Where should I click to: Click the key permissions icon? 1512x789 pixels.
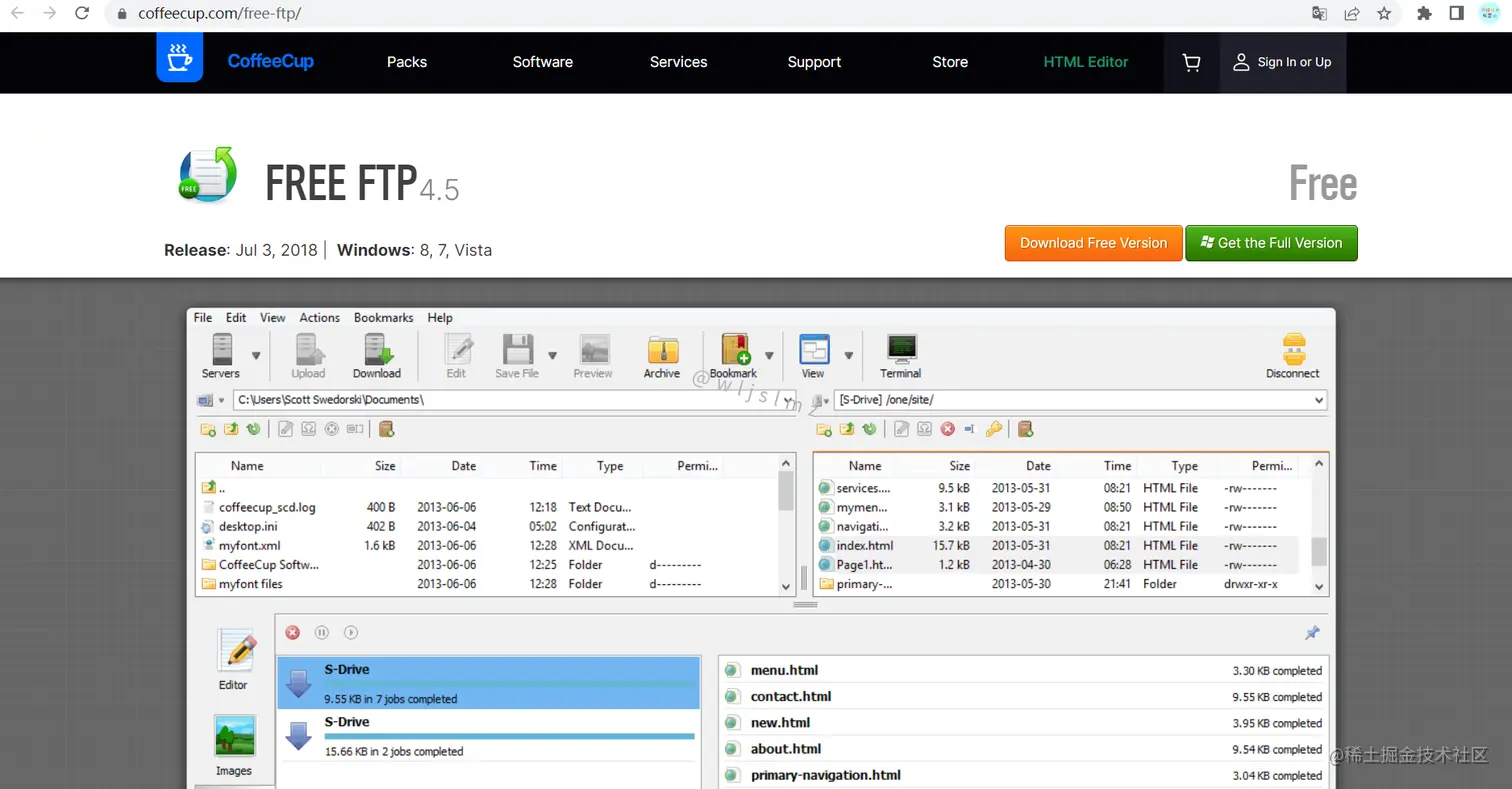point(993,429)
